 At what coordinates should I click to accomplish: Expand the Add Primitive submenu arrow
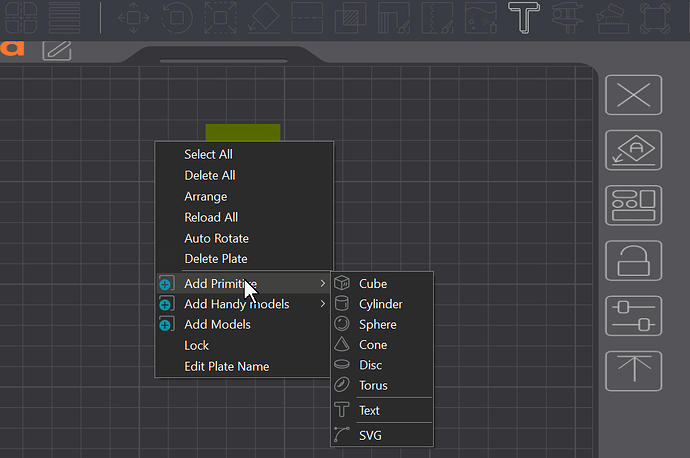click(323, 283)
